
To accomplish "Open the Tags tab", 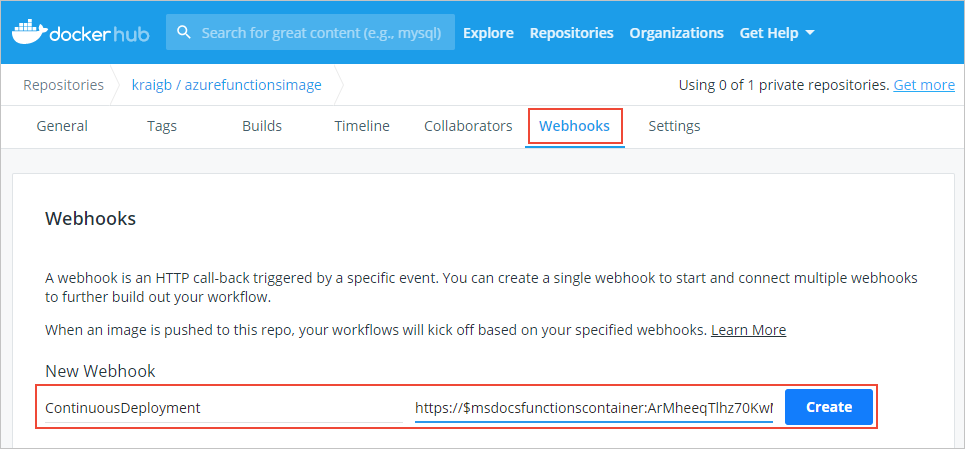I will coord(162,126).
